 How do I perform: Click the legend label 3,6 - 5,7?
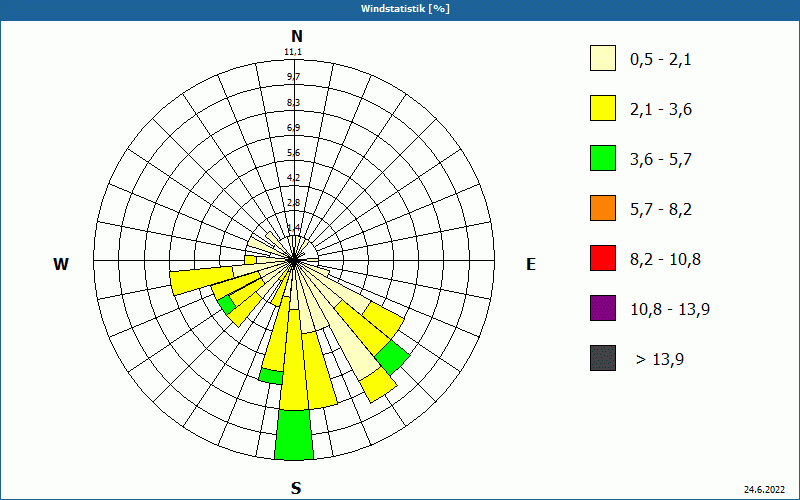661,160
